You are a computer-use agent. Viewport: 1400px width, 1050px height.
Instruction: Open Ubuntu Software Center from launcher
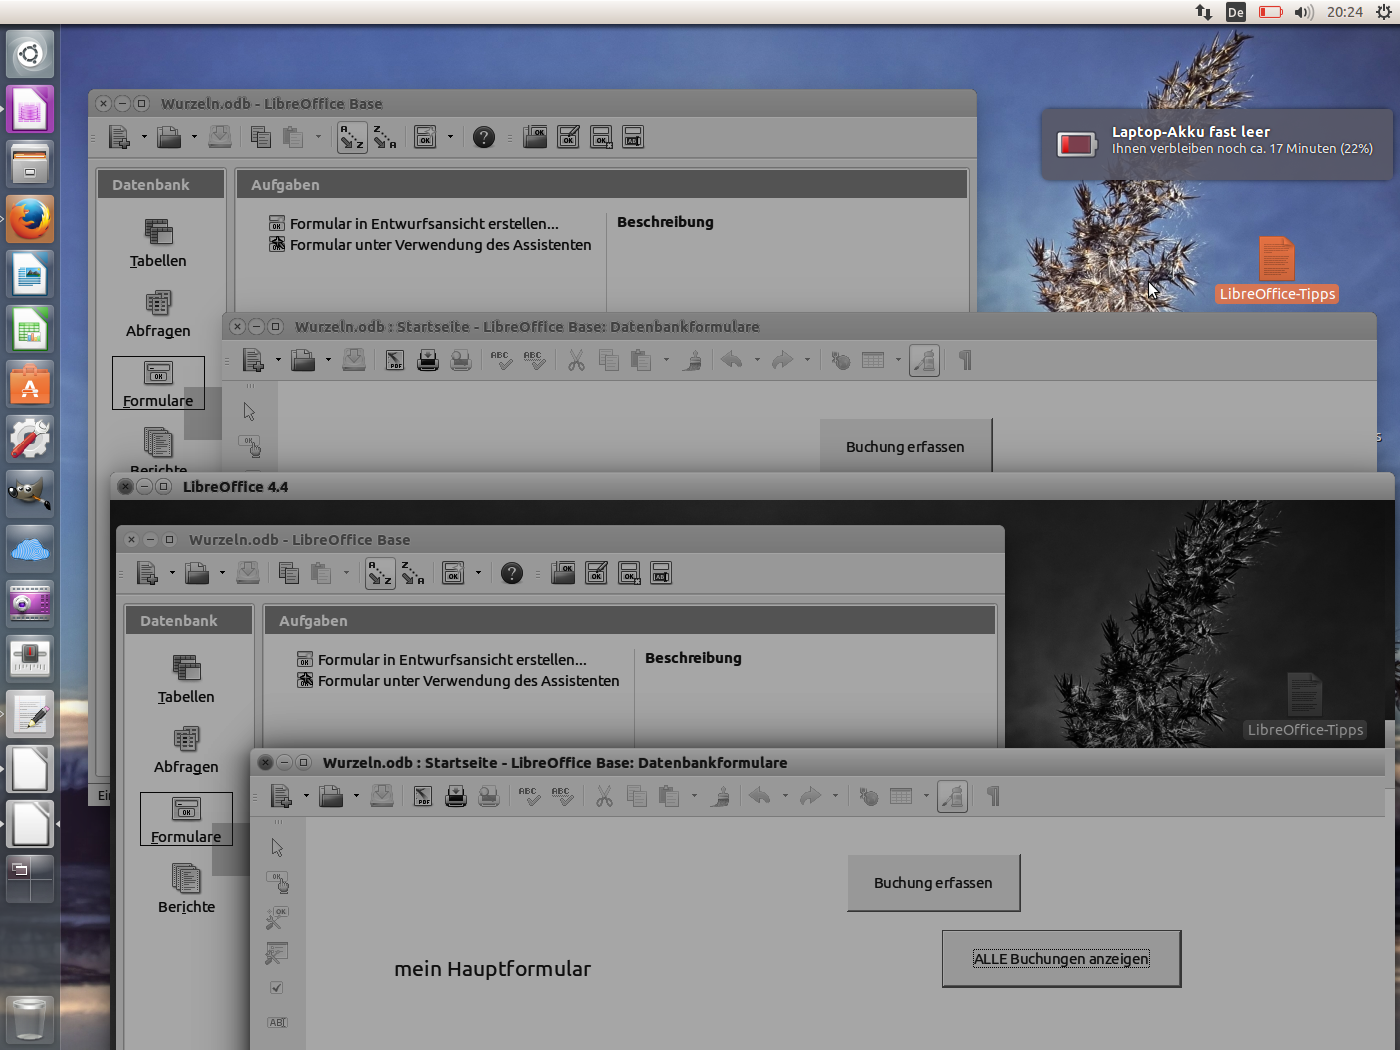tap(30, 384)
